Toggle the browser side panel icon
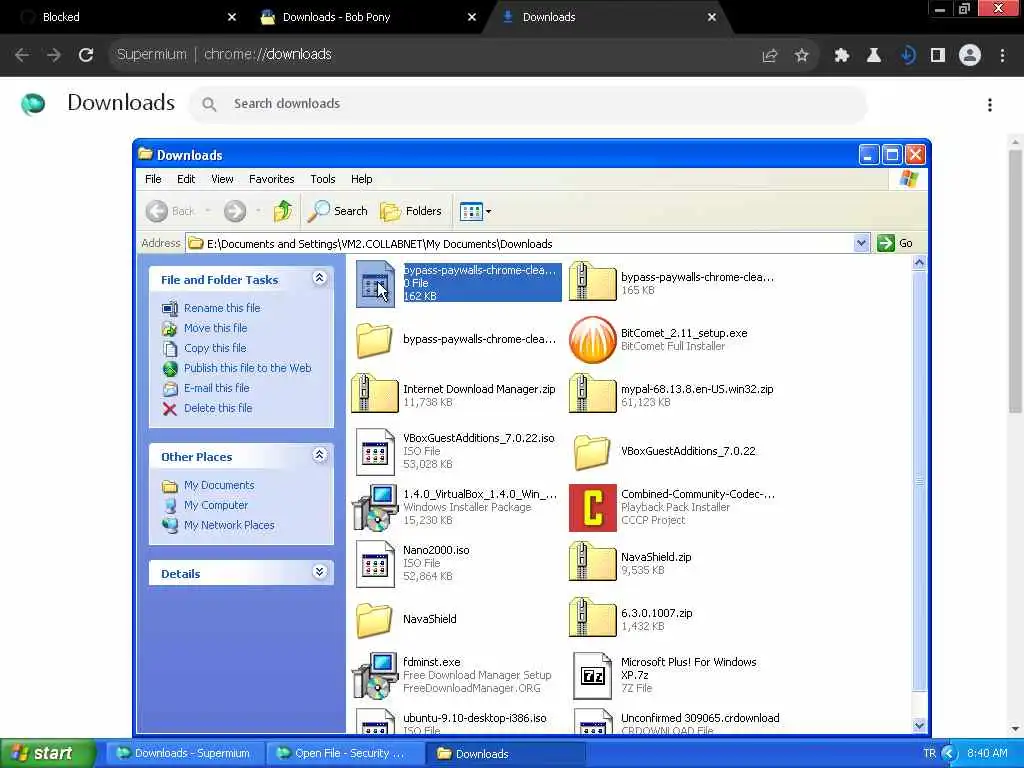 coord(938,56)
